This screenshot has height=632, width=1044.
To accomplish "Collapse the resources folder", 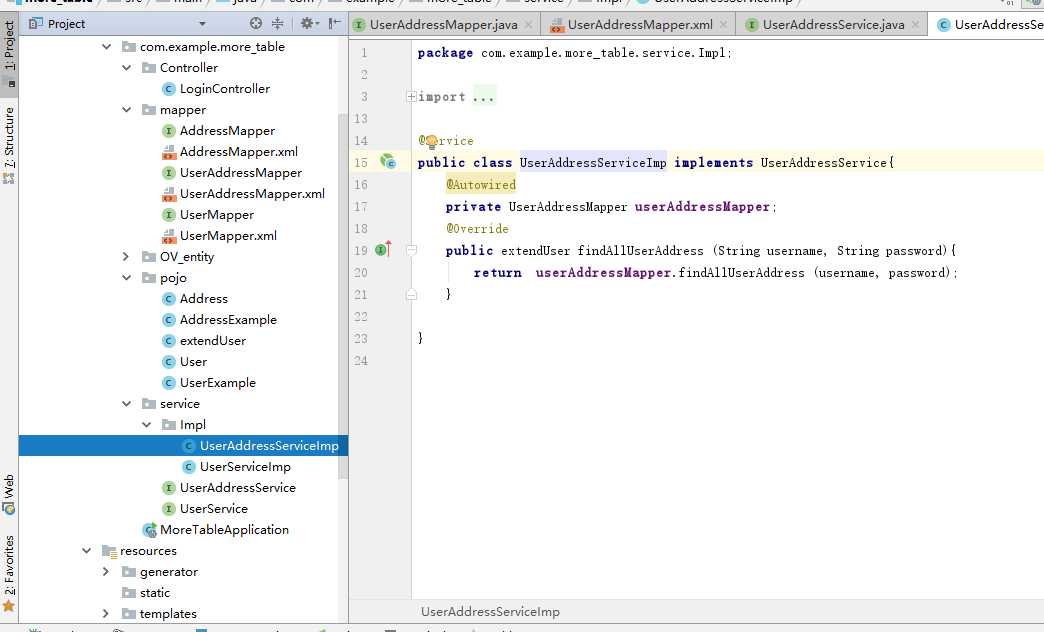I will point(87,550).
